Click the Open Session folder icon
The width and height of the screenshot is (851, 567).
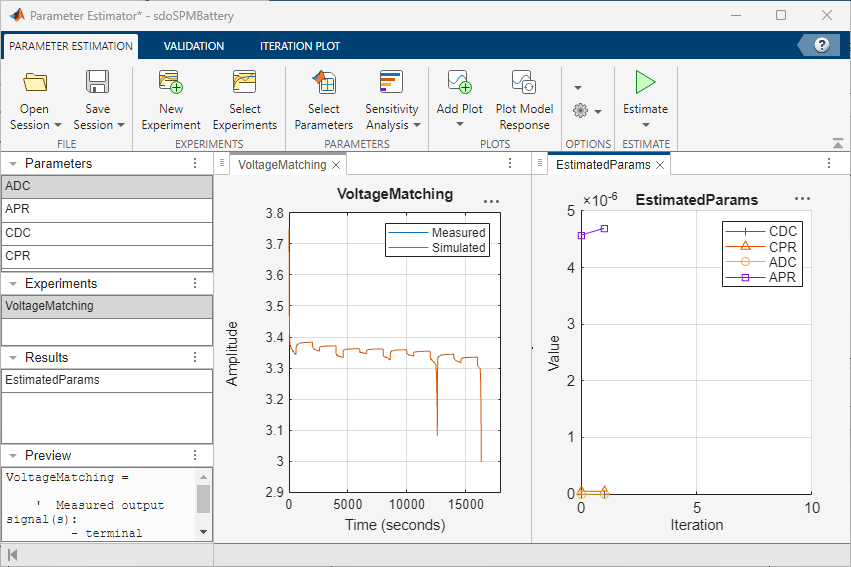point(36,83)
